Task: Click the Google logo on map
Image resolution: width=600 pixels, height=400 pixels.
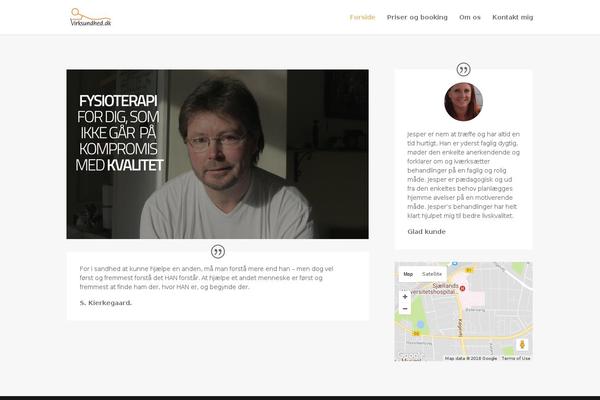Action: click(409, 356)
